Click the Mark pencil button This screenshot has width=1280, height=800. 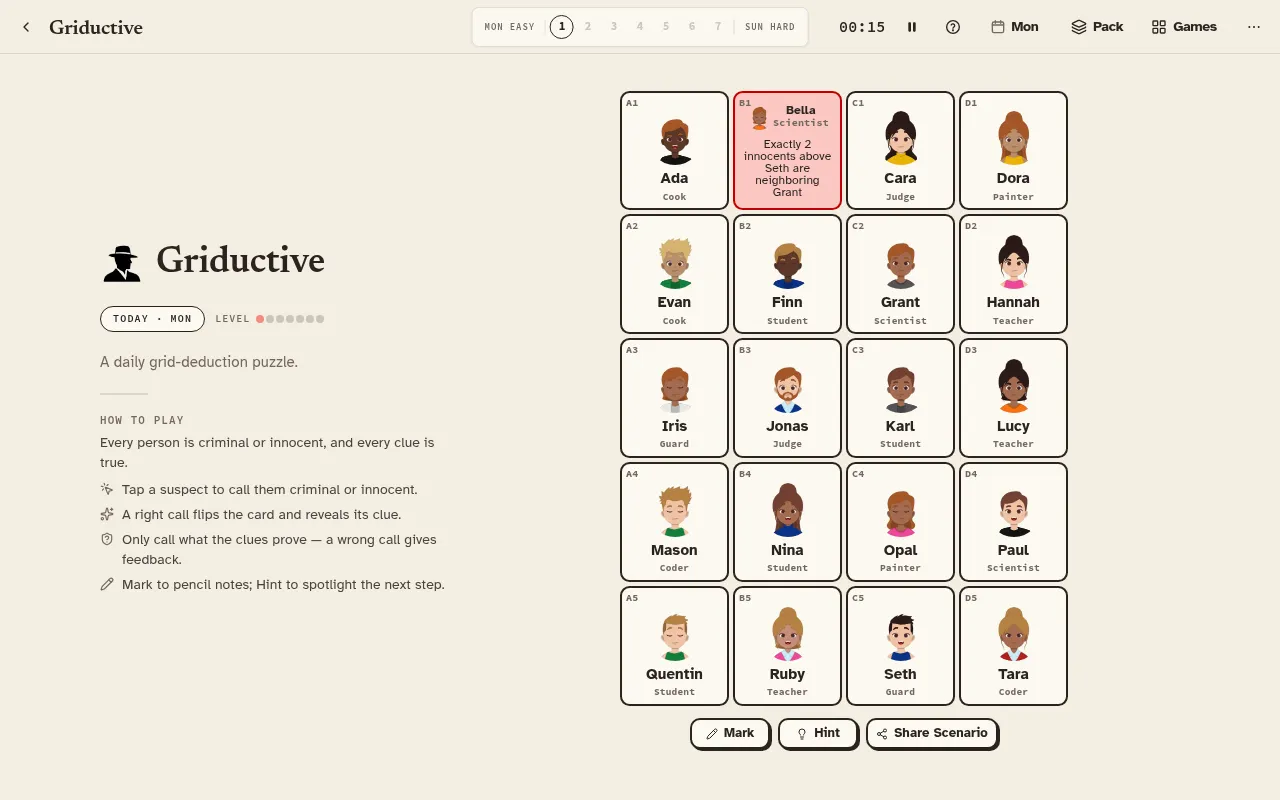coord(730,733)
